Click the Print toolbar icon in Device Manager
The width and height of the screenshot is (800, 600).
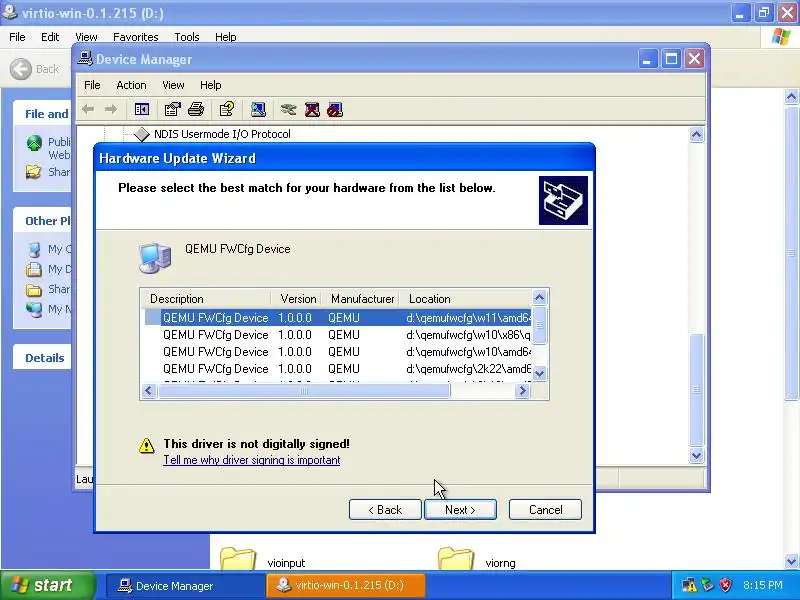(196, 109)
